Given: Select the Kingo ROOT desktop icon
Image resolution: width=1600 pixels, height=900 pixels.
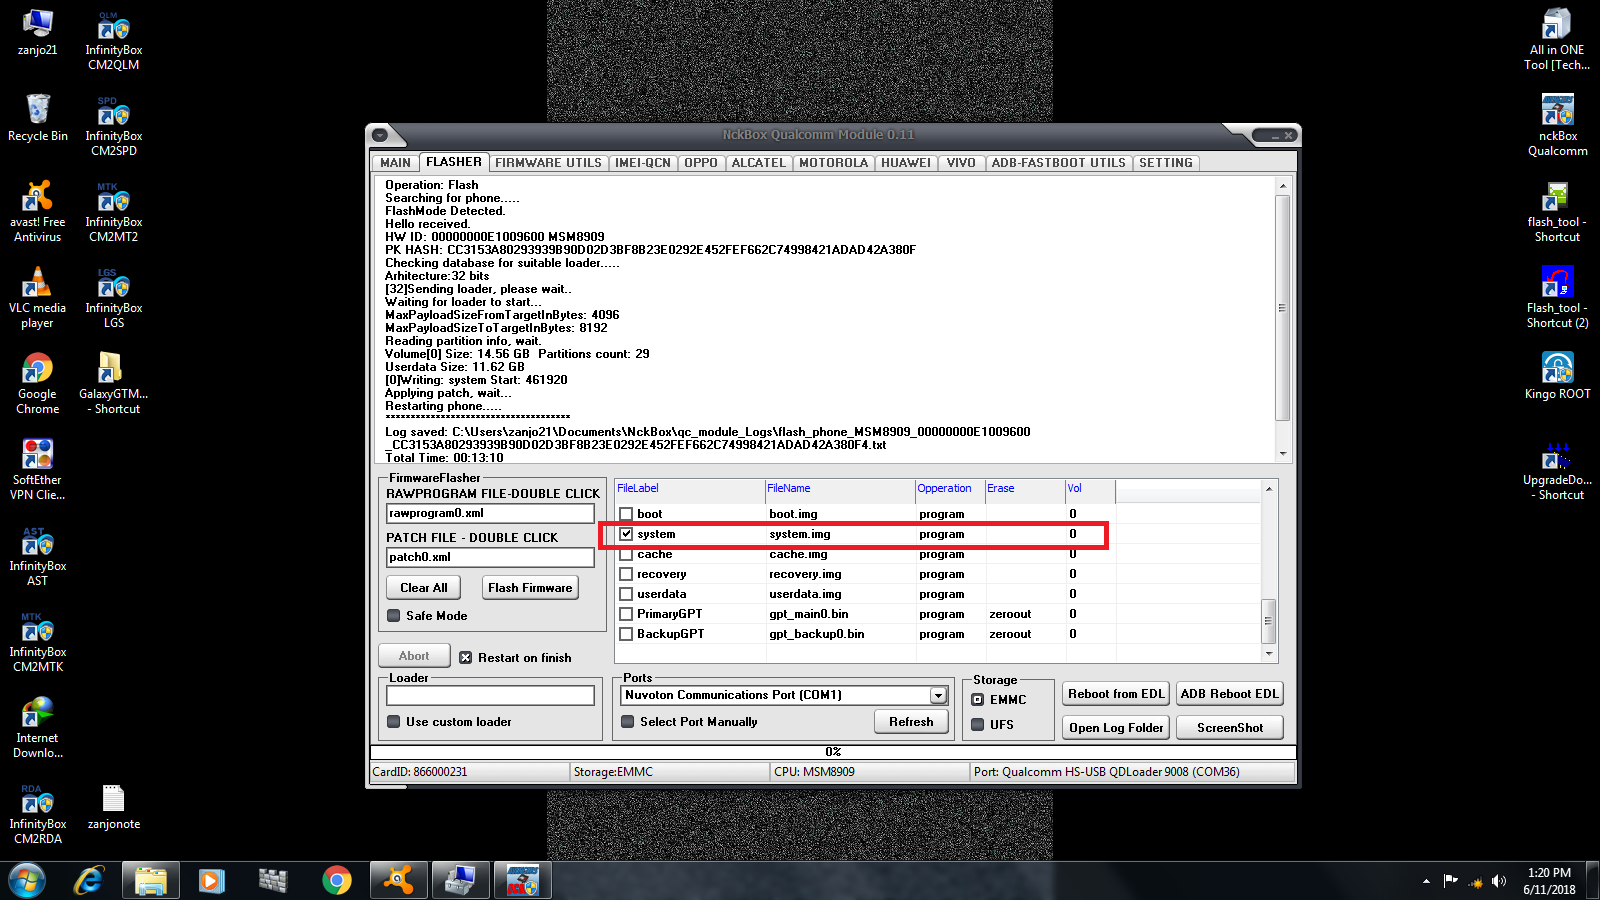Looking at the screenshot, I should (1557, 376).
